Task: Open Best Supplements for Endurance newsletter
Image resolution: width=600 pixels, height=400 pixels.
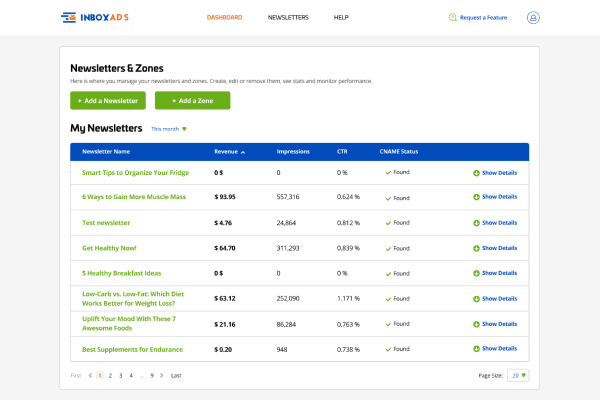Action: click(132, 349)
